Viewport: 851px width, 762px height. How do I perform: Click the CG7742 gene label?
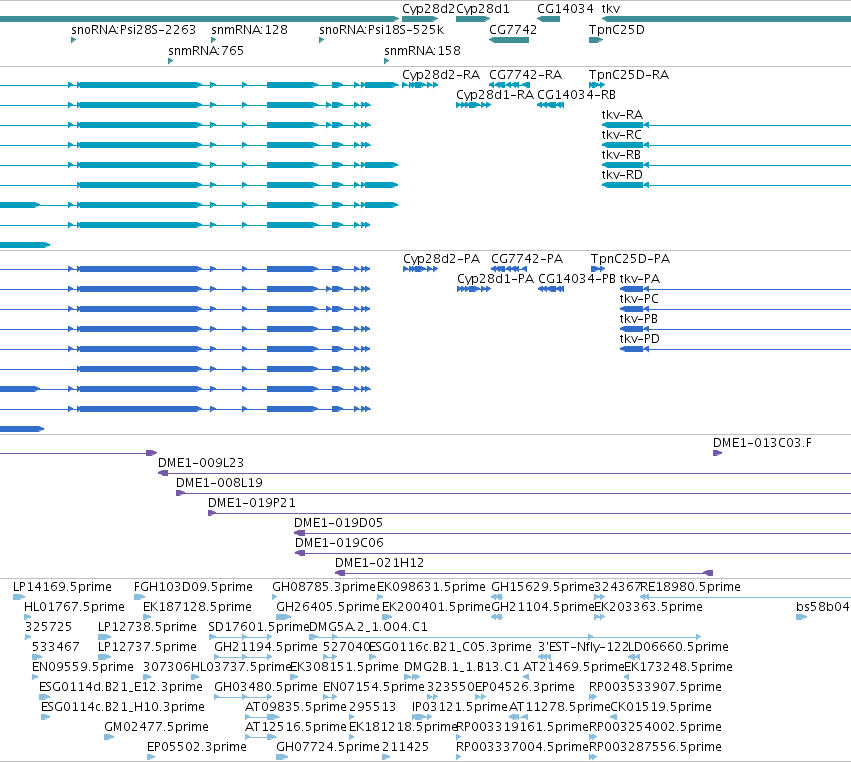513,30
